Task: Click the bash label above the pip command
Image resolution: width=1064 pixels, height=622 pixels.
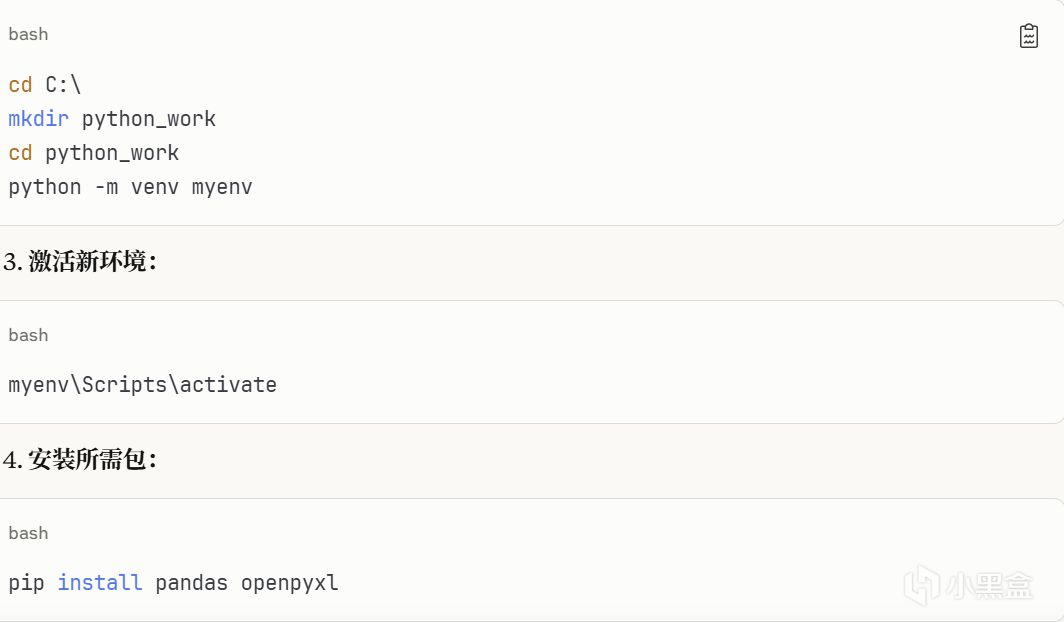Action: click(x=28, y=533)
